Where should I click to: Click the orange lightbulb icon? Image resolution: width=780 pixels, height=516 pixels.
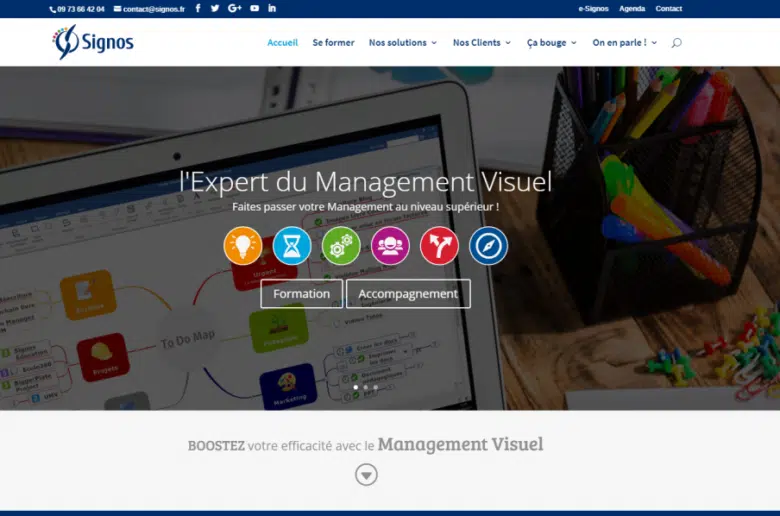click(x=243, y=245)
